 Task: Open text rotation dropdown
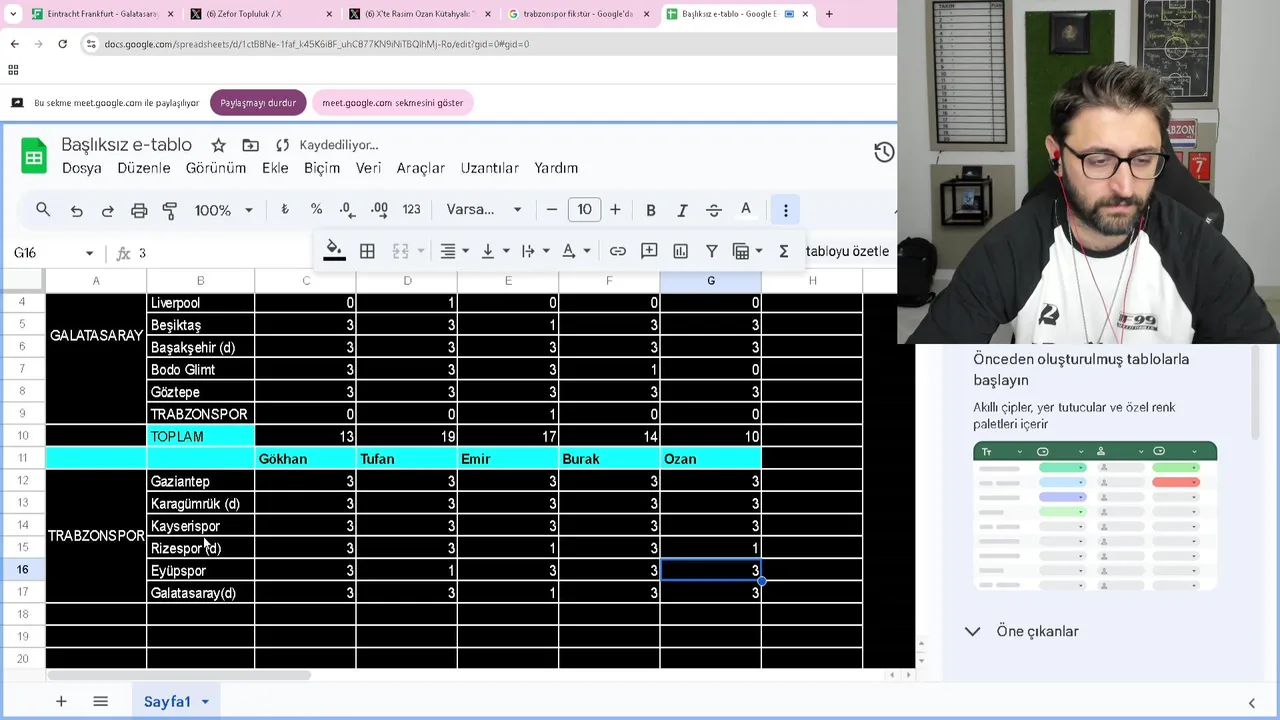pyautogui.click(x=576, y=251)
